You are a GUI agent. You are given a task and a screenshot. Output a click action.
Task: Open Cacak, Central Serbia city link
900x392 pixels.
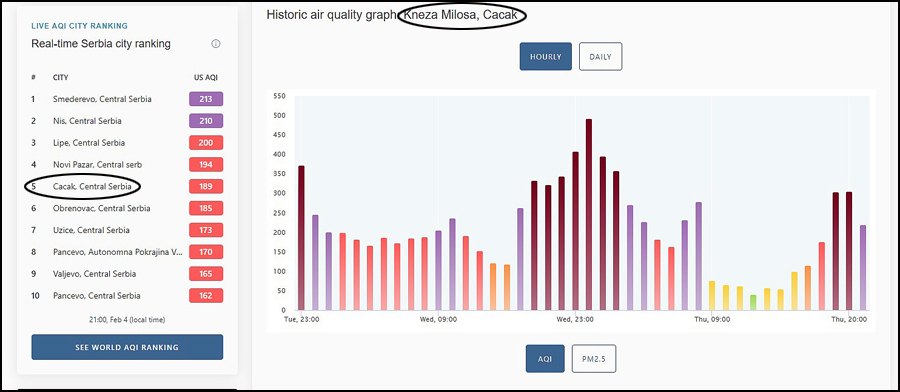pos(92,187)
